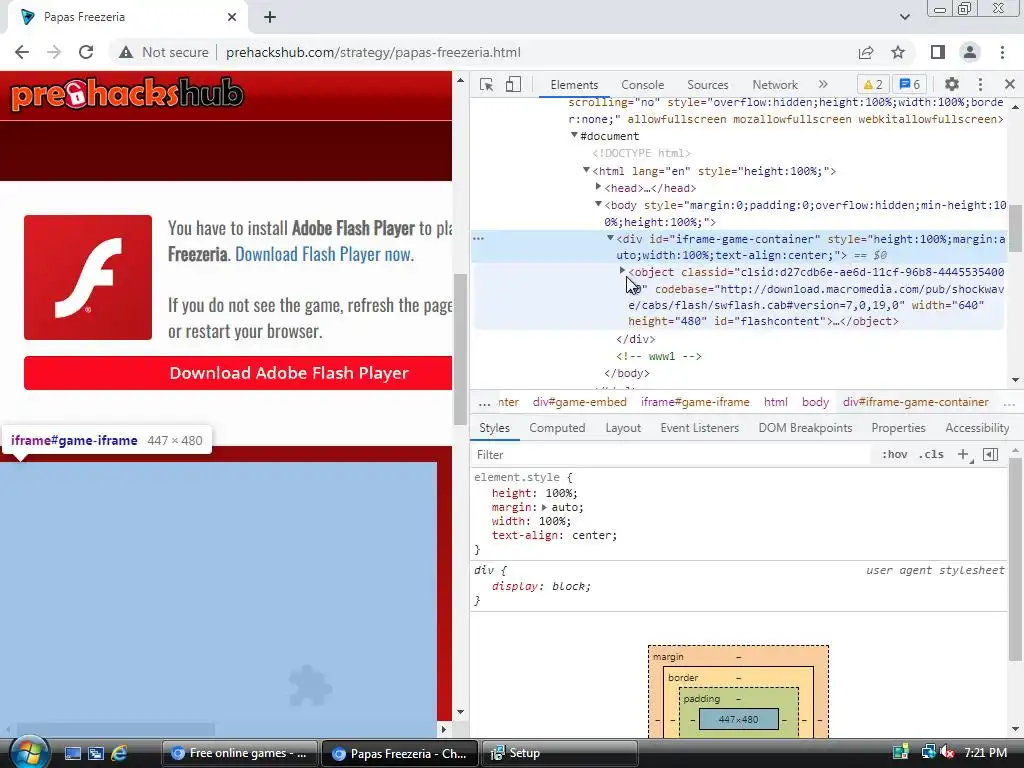Screen dimensions: 1024x768
Task: Click the Download Adobe Flash Player button
Action: coord(238,373)
